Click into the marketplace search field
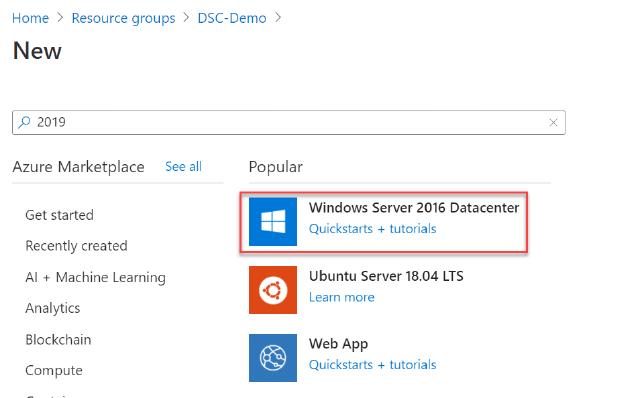The image size is (640, 398). (289, 122)
